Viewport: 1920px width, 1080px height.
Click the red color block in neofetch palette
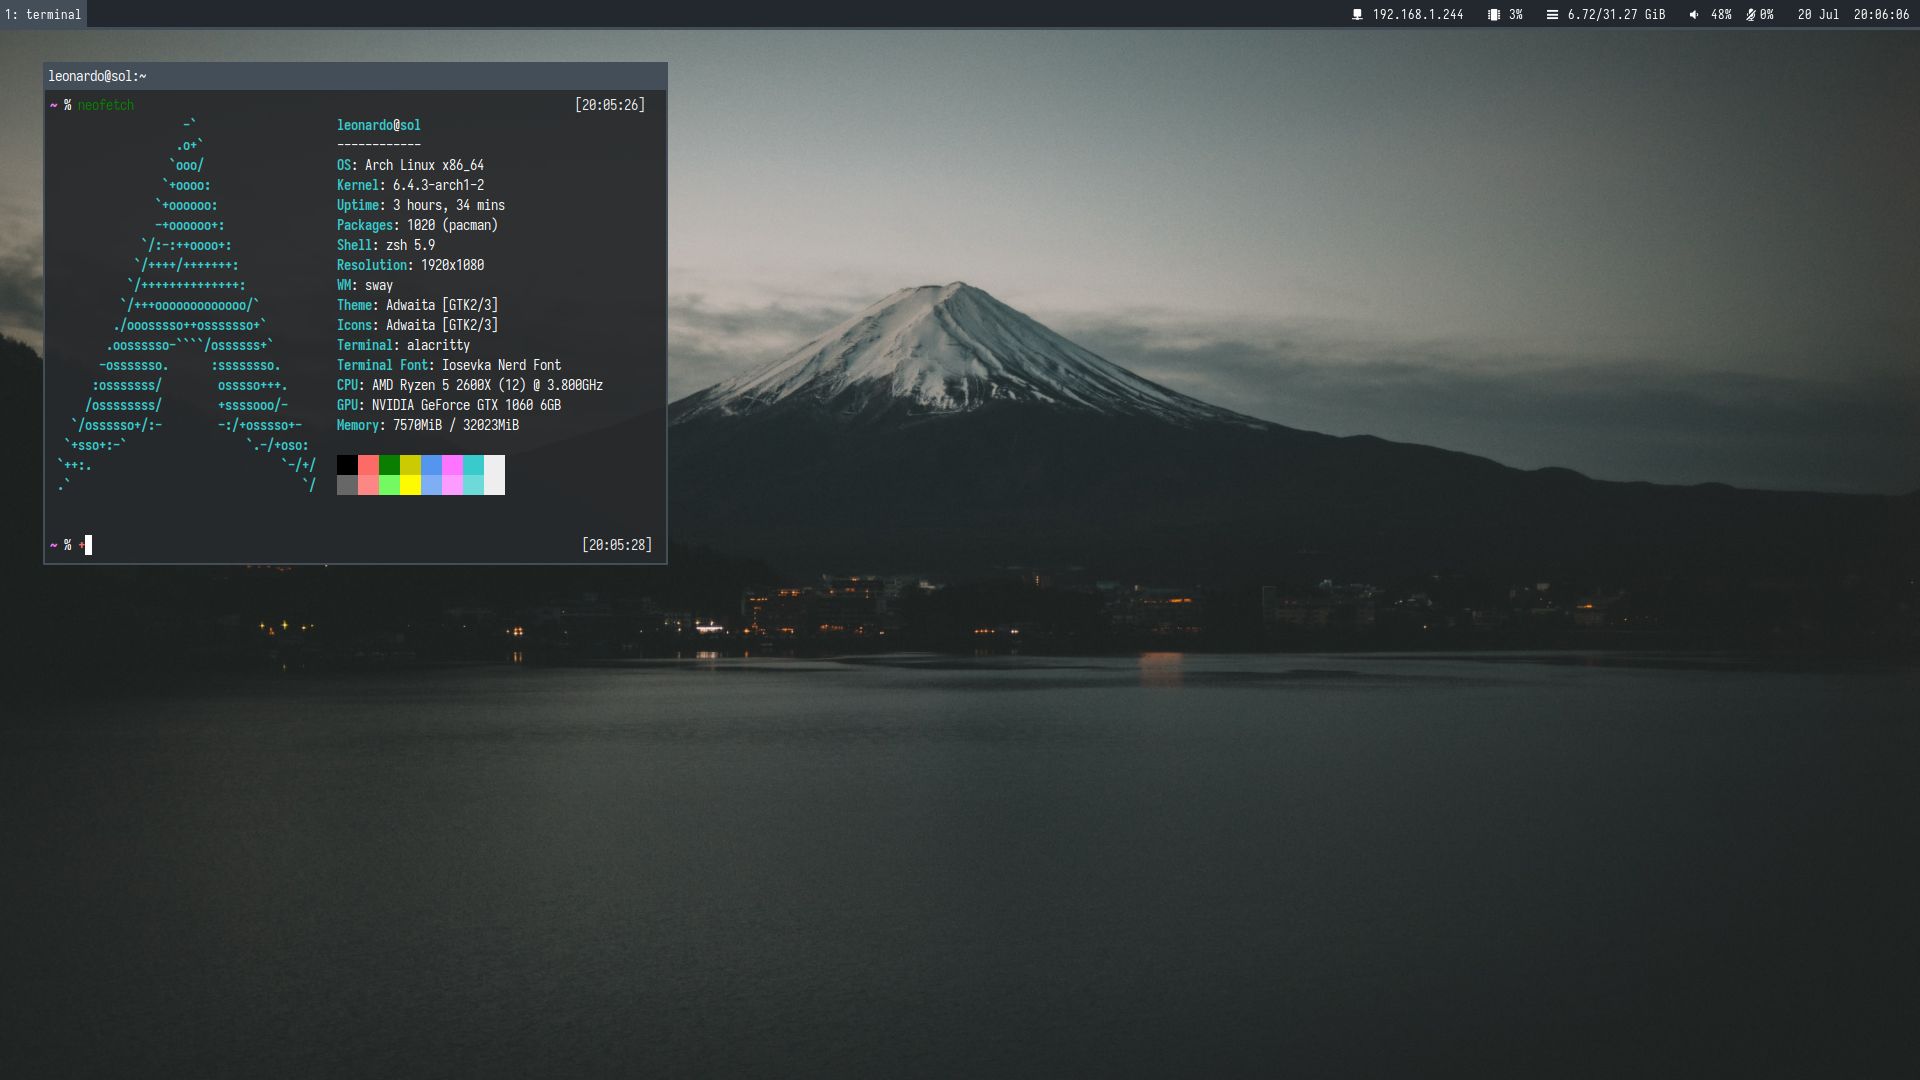[368, 465]
